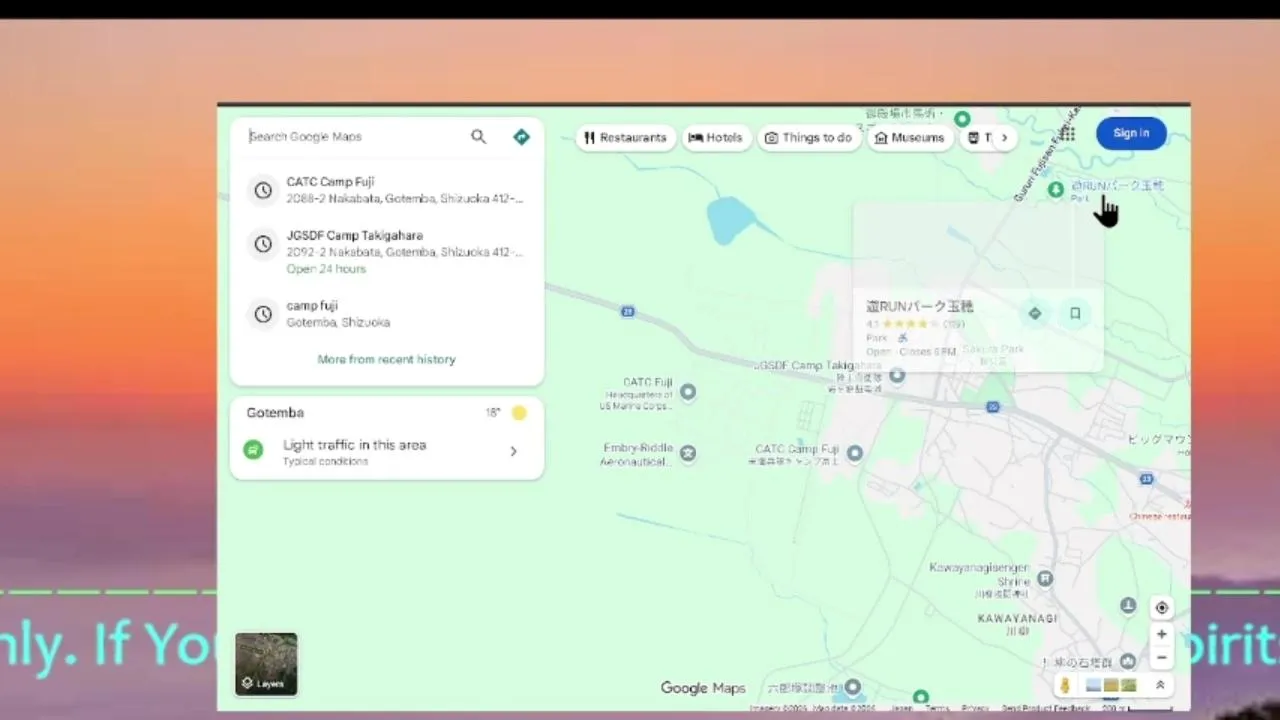
Task: Click the CATC Camp Fuji map pin
Action: tap(855, 453)
